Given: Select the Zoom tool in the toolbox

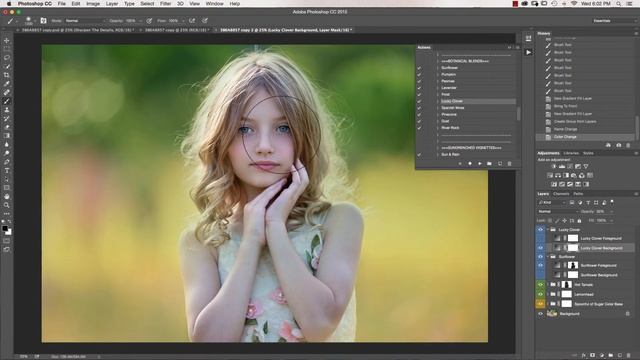Looking at the screenshot, I should point(7,205).
